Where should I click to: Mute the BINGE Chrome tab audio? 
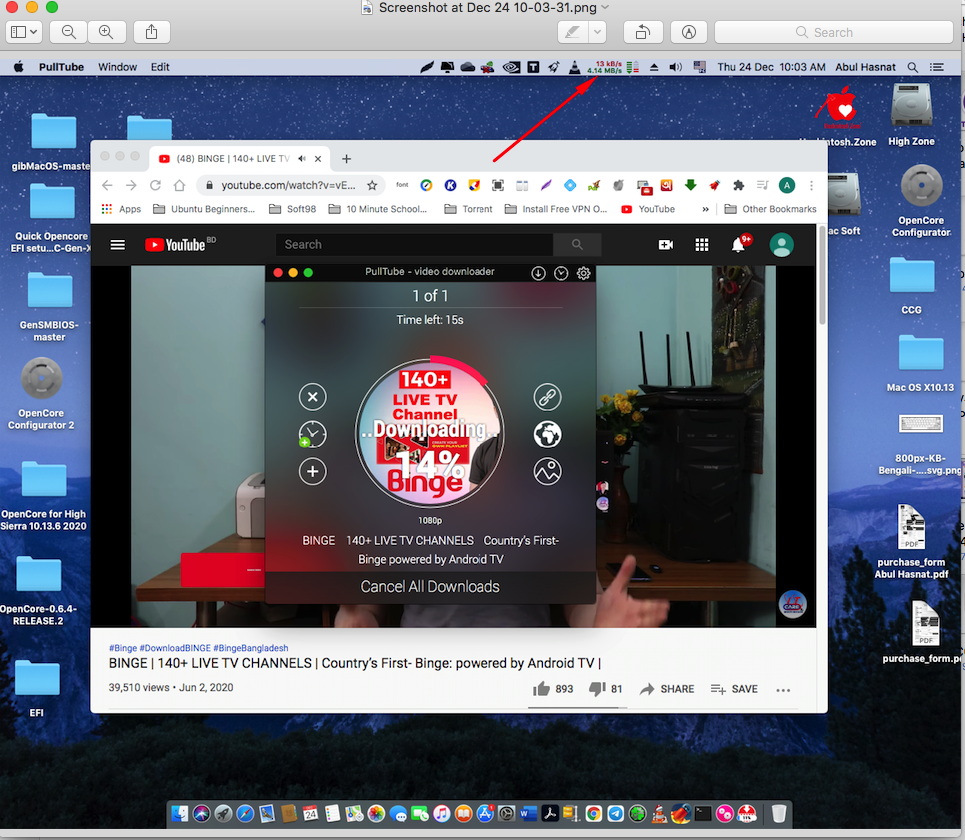[x=302, y=159]
